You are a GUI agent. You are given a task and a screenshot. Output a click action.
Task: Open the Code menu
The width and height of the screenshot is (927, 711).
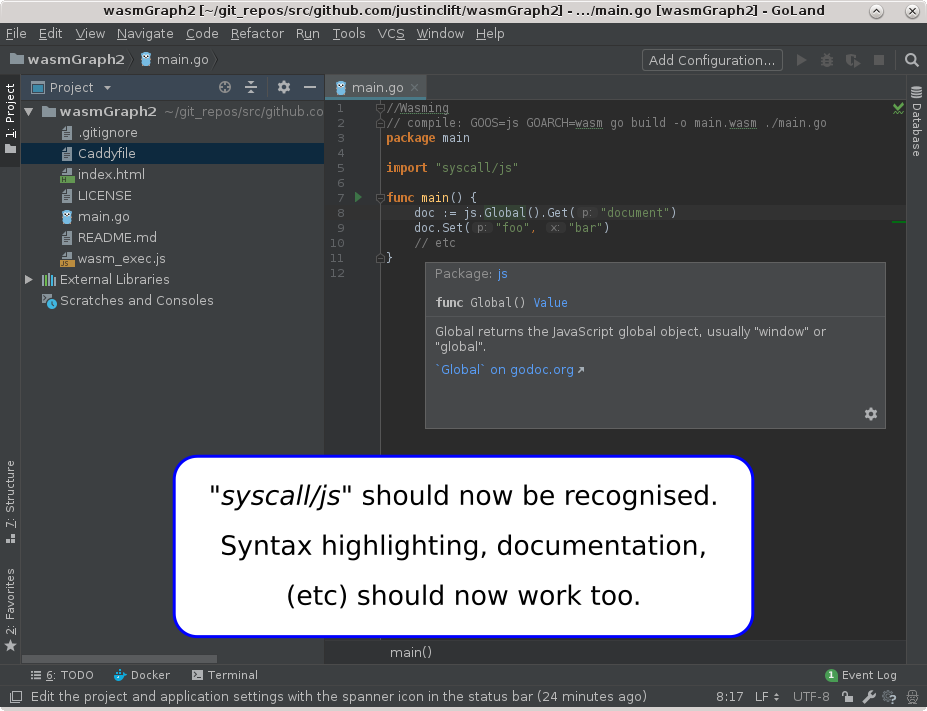click(x=202, y=34)
